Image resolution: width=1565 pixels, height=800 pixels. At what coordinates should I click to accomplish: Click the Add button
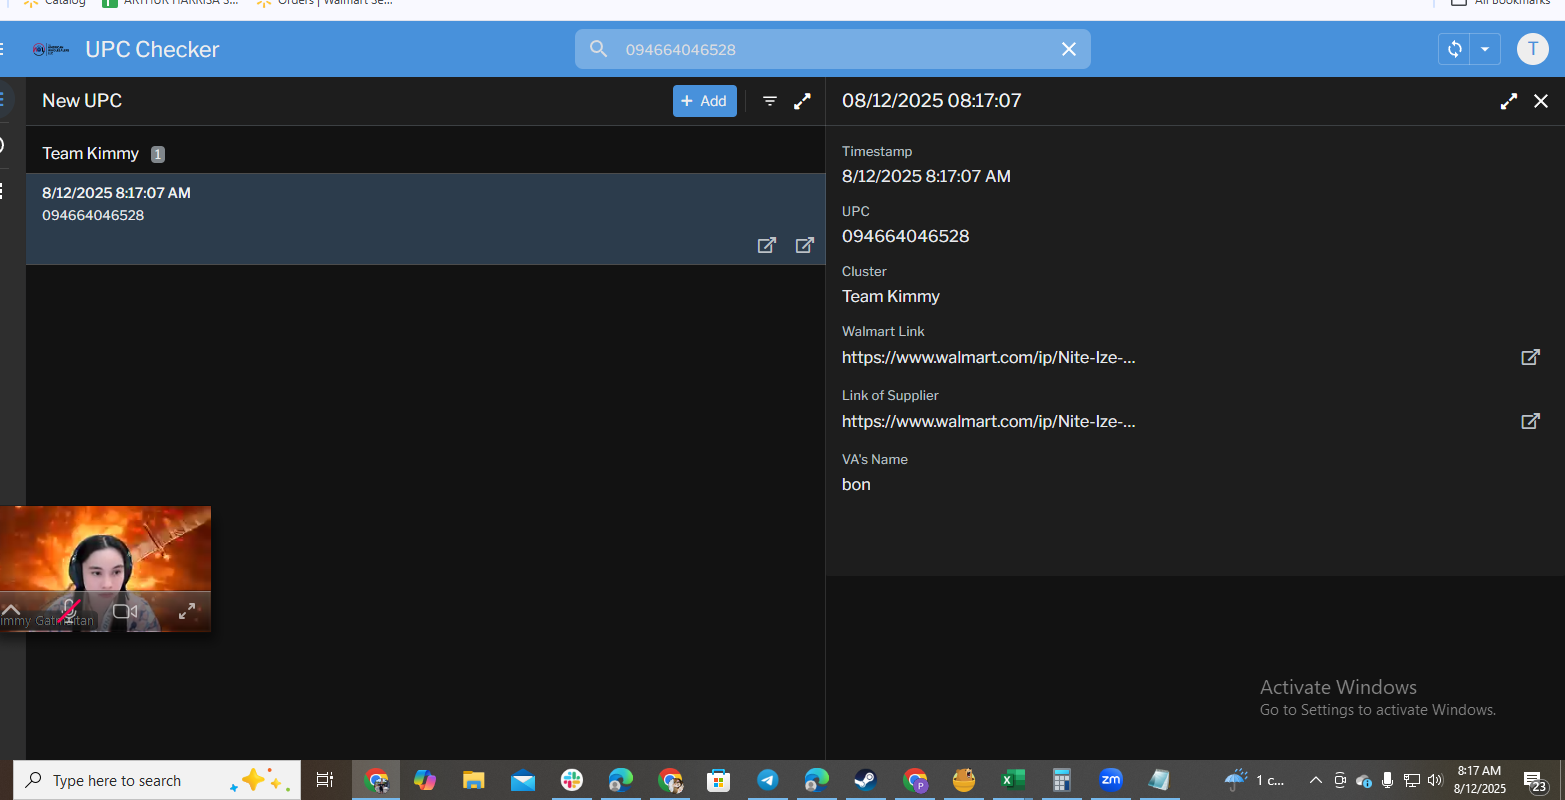(x=704, y=101)
